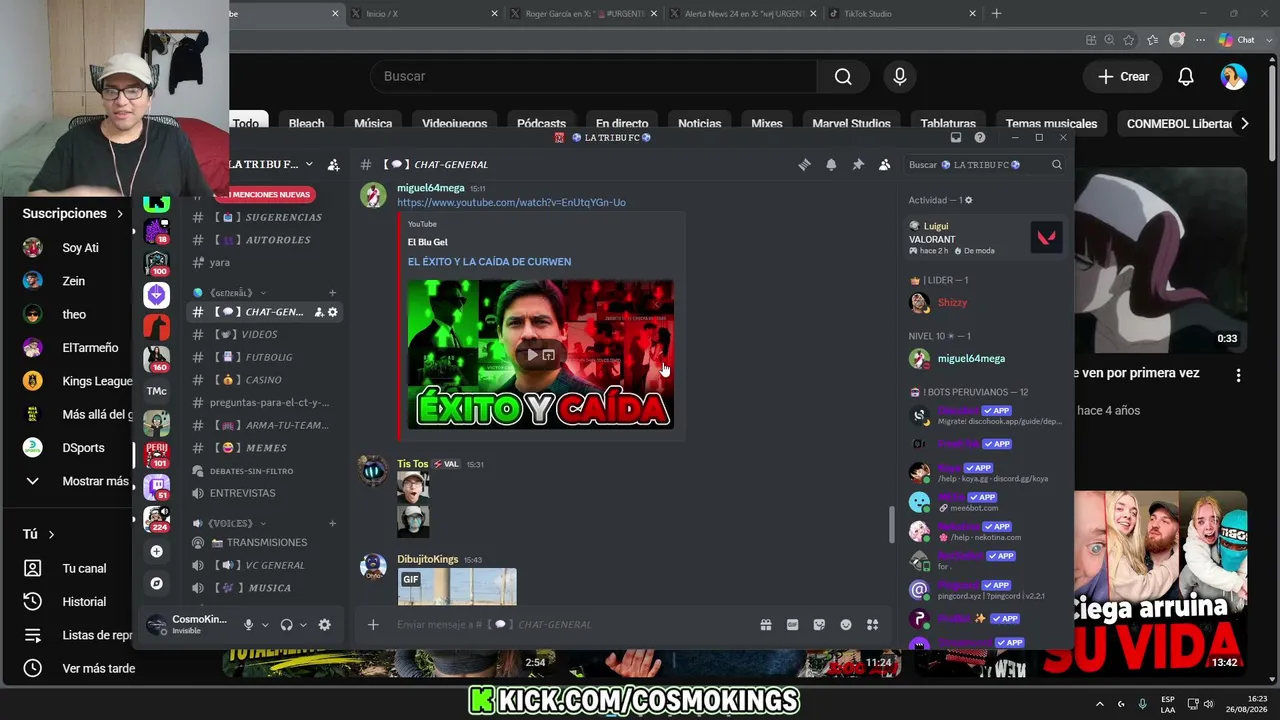Screen dimensions: 1280x720
Task: Open YouTube Crear button
Action: (1123, 77)
